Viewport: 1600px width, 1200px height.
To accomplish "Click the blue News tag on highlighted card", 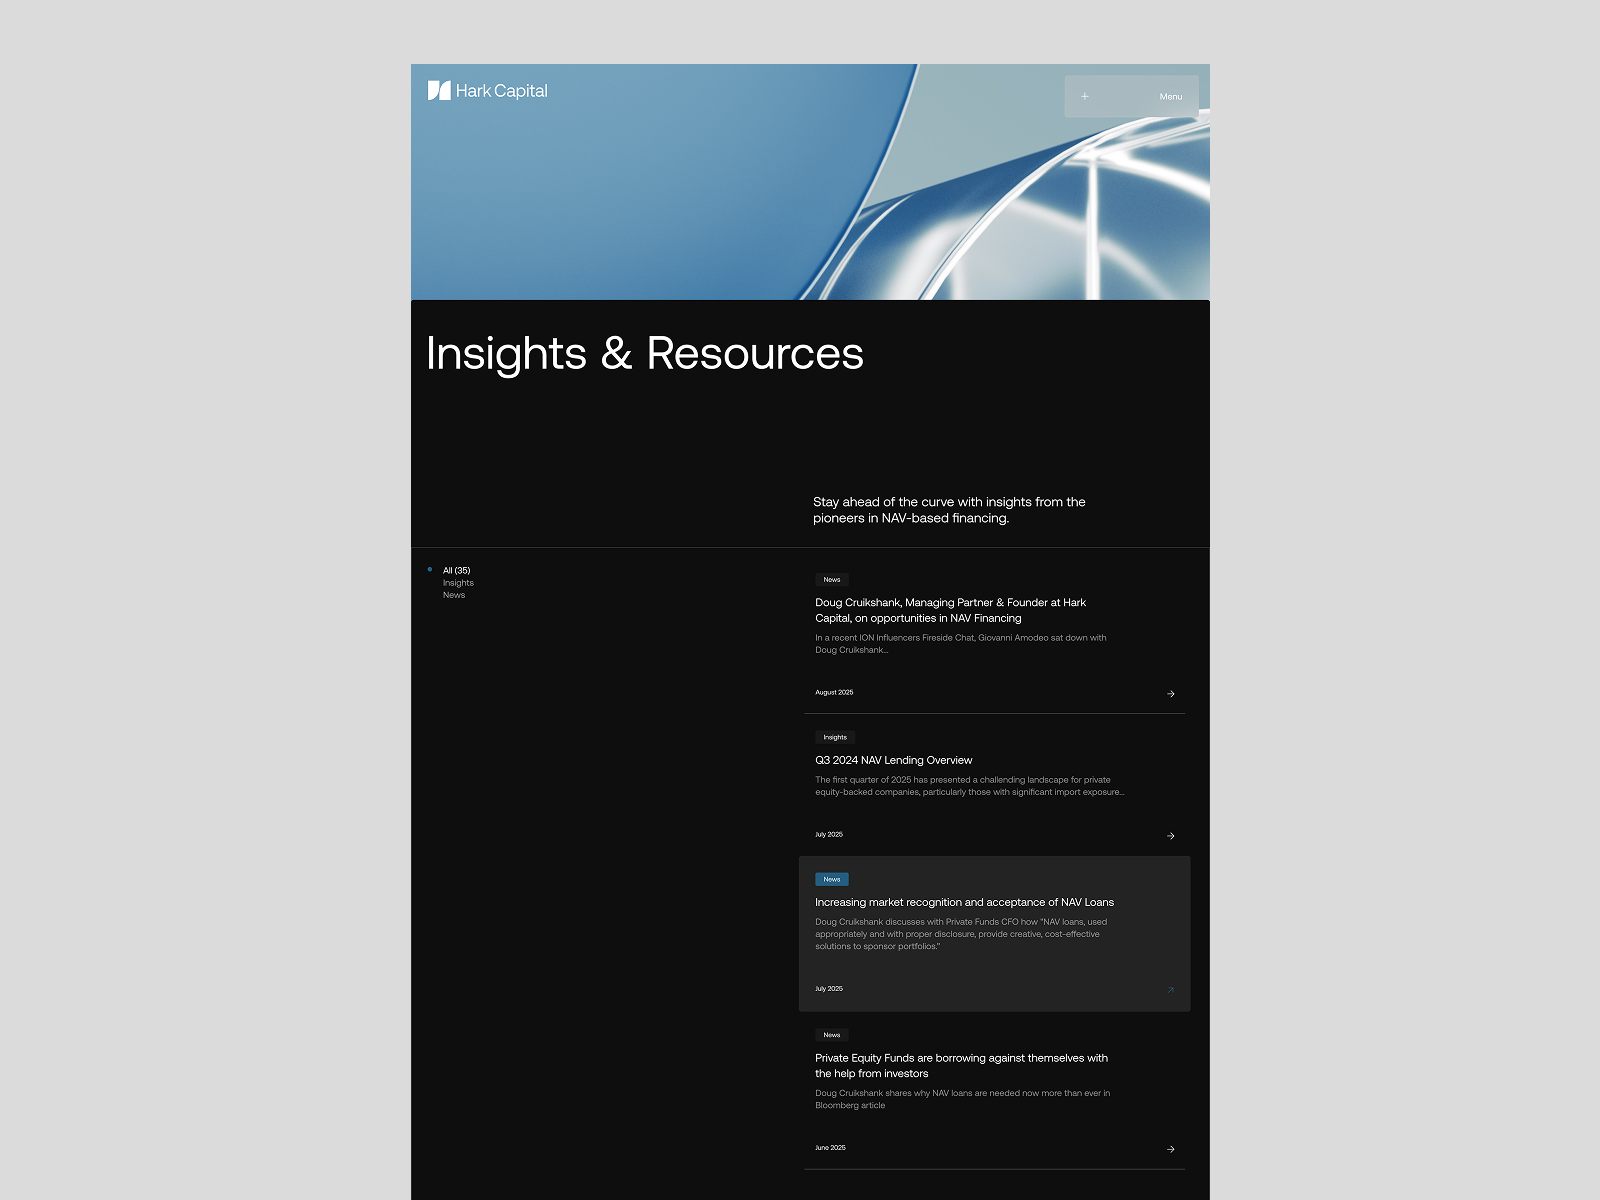I will tap(831, 880).
